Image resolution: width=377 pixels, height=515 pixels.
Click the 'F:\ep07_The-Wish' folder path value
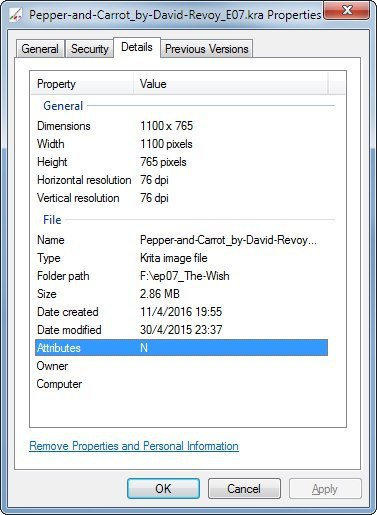point(185,276)
